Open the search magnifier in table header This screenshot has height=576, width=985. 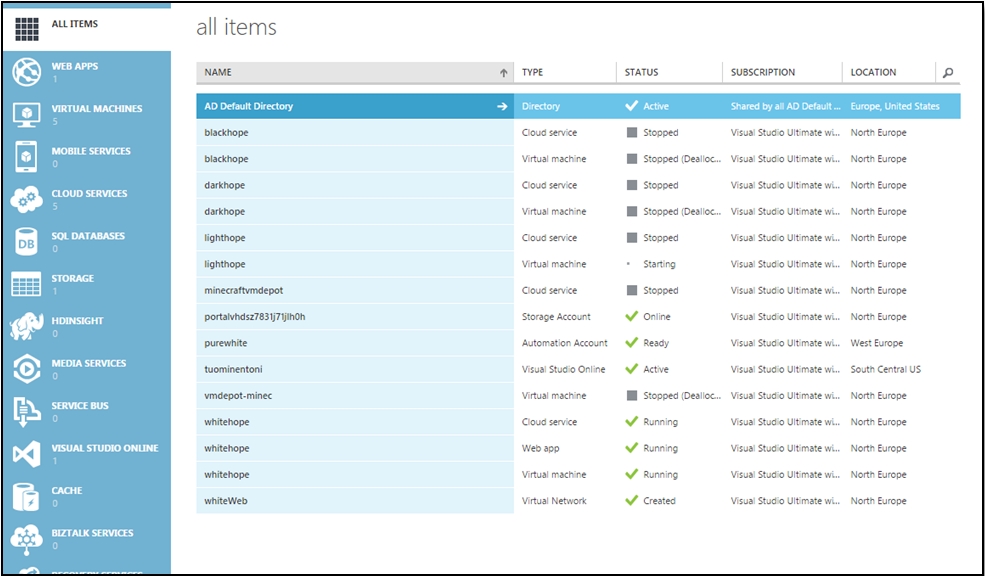click(x=948, y=73)
